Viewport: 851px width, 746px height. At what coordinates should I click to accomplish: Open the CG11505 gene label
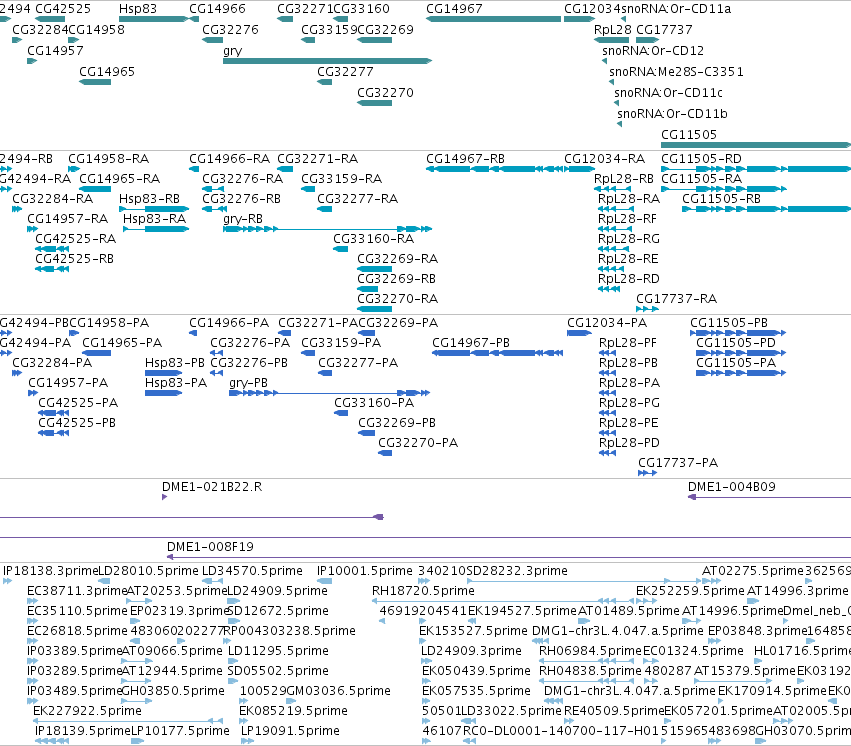coord(689,135)
